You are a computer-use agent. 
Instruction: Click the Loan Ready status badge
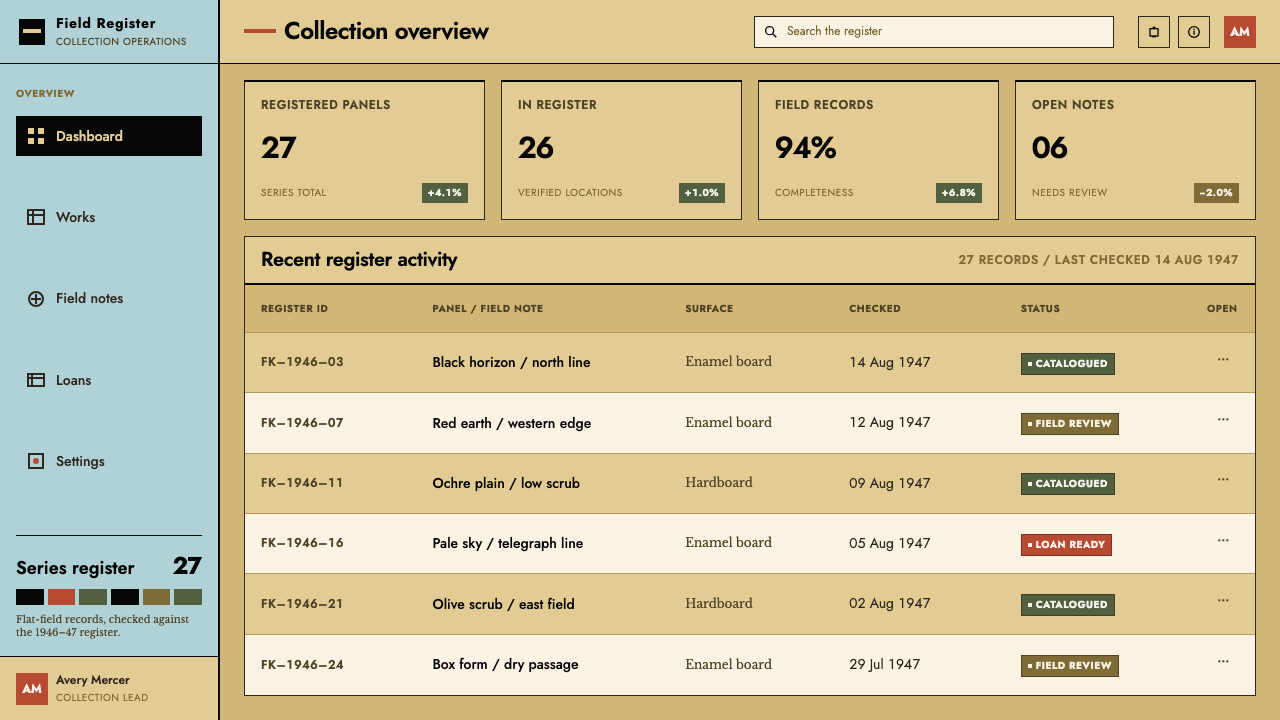(x=1066, y=545)
